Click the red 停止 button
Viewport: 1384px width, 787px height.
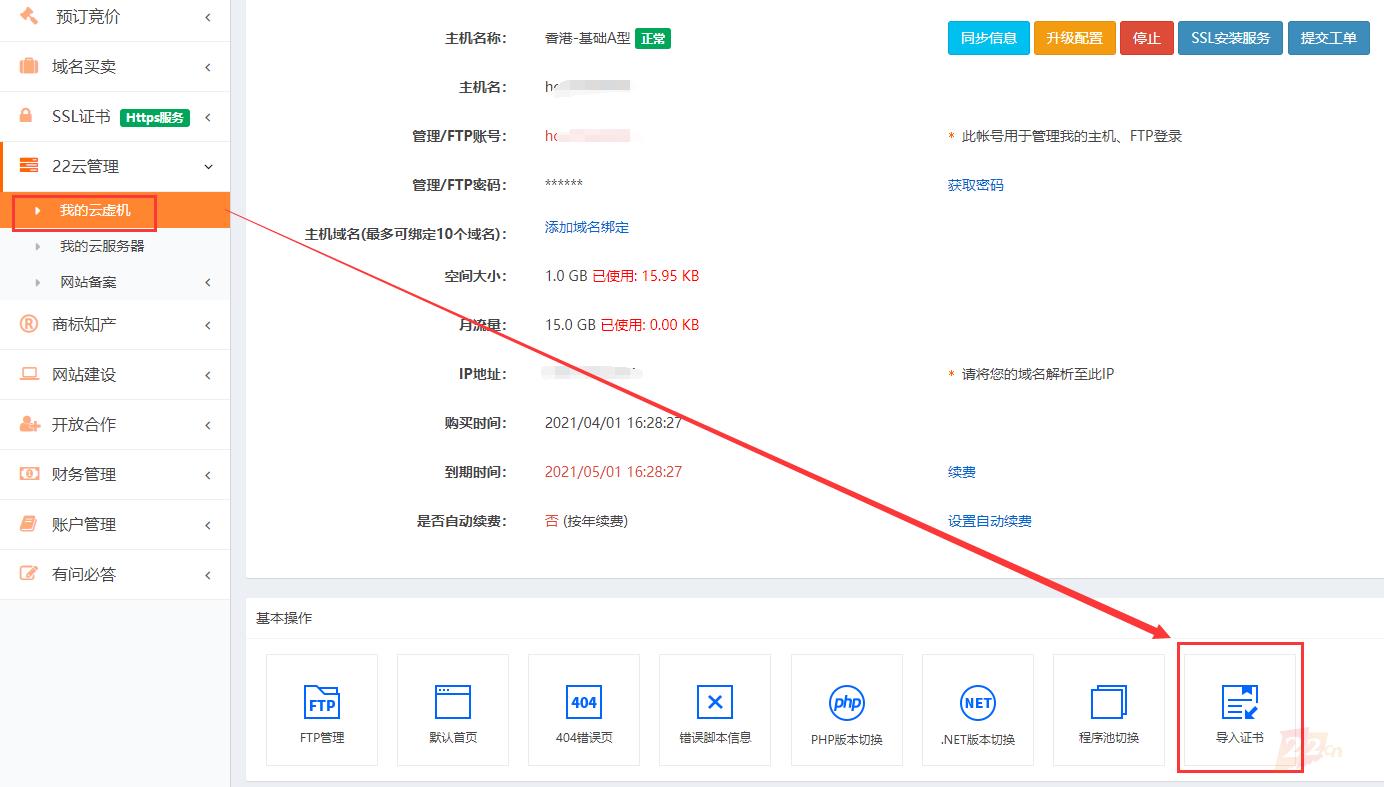(1147, 38)
